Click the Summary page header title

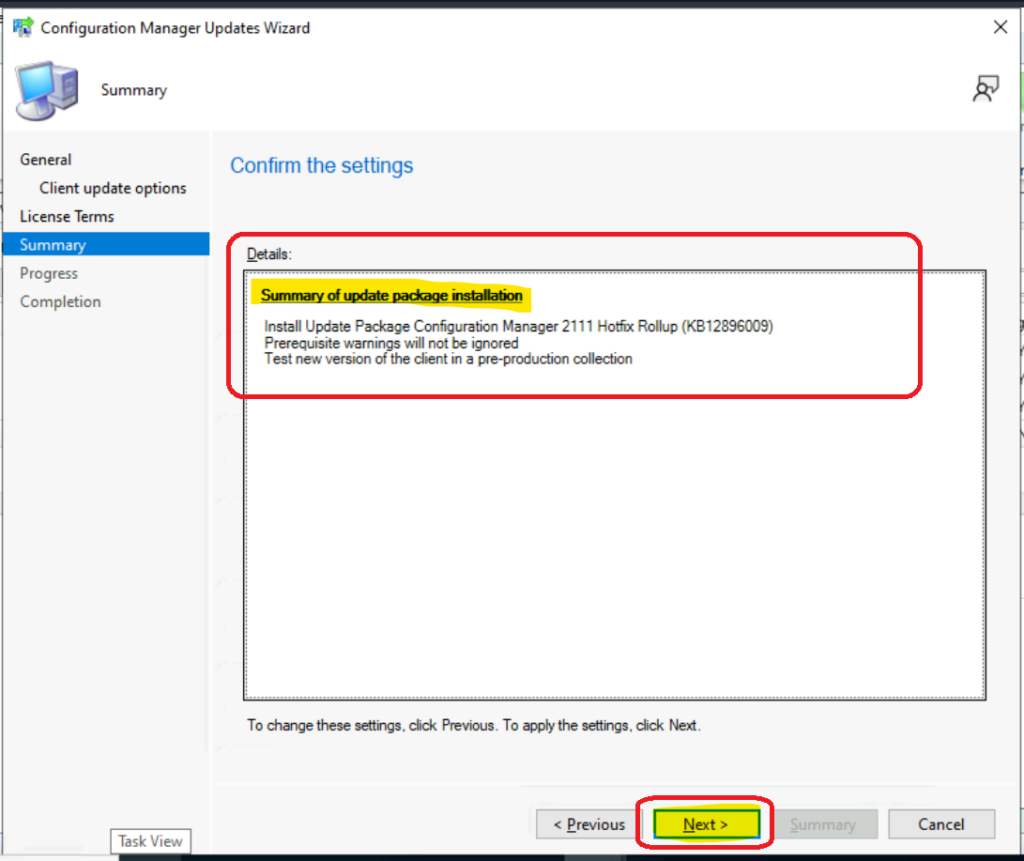pyautogui.click(x=134, y=90)
